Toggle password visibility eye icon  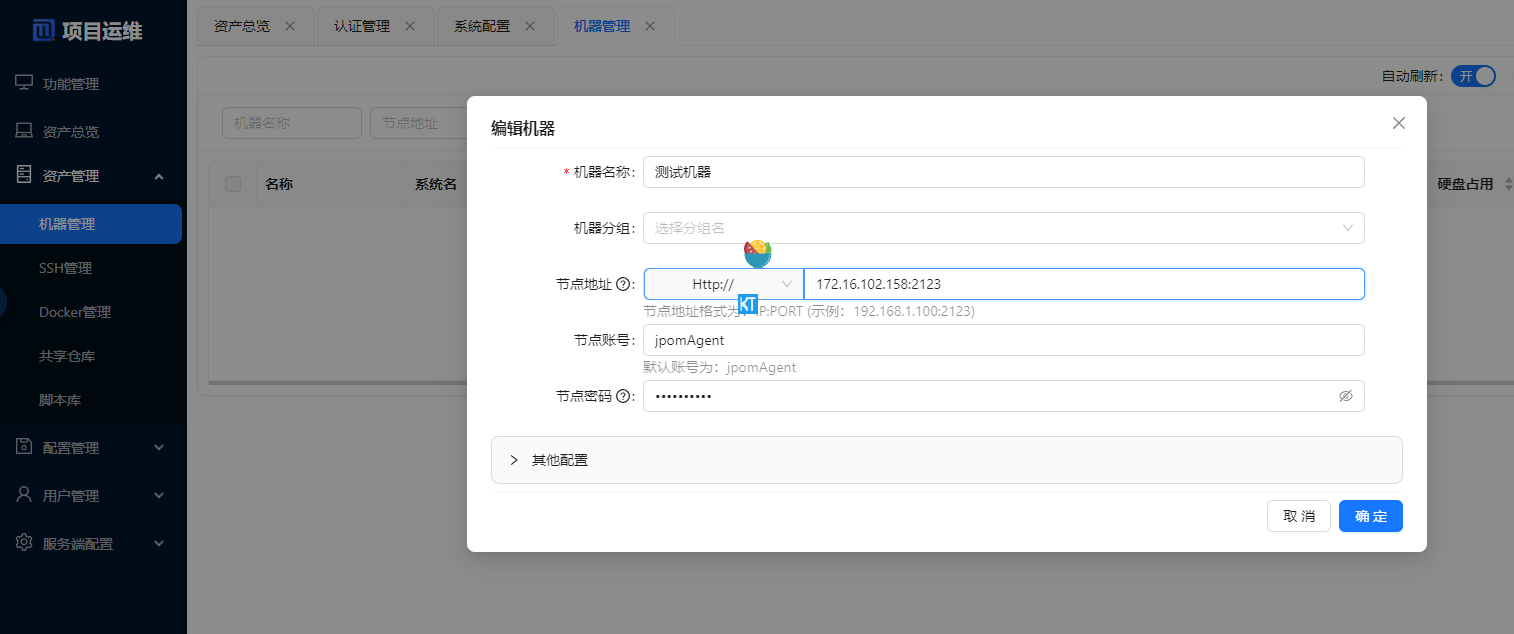point(1345,396)
